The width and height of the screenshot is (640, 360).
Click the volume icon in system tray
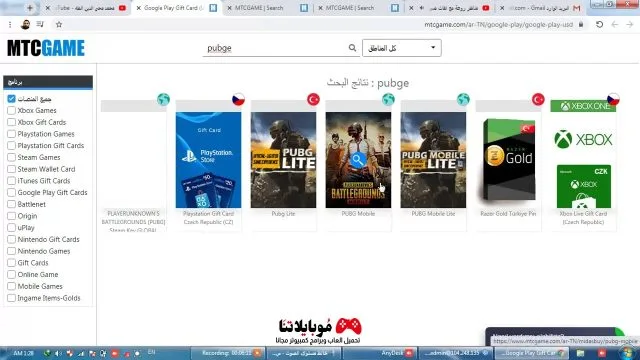(x=58, y=353)
